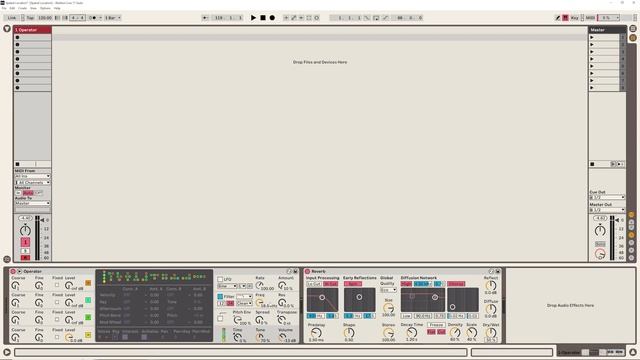Click the Tap tempo button
Screen dimensions: 640x360
tap(31, 18)
